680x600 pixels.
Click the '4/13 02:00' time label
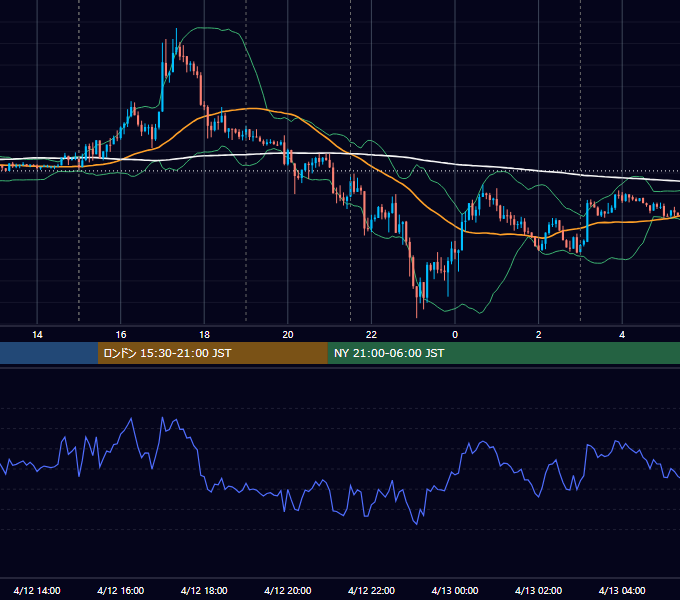pos(539,590)
